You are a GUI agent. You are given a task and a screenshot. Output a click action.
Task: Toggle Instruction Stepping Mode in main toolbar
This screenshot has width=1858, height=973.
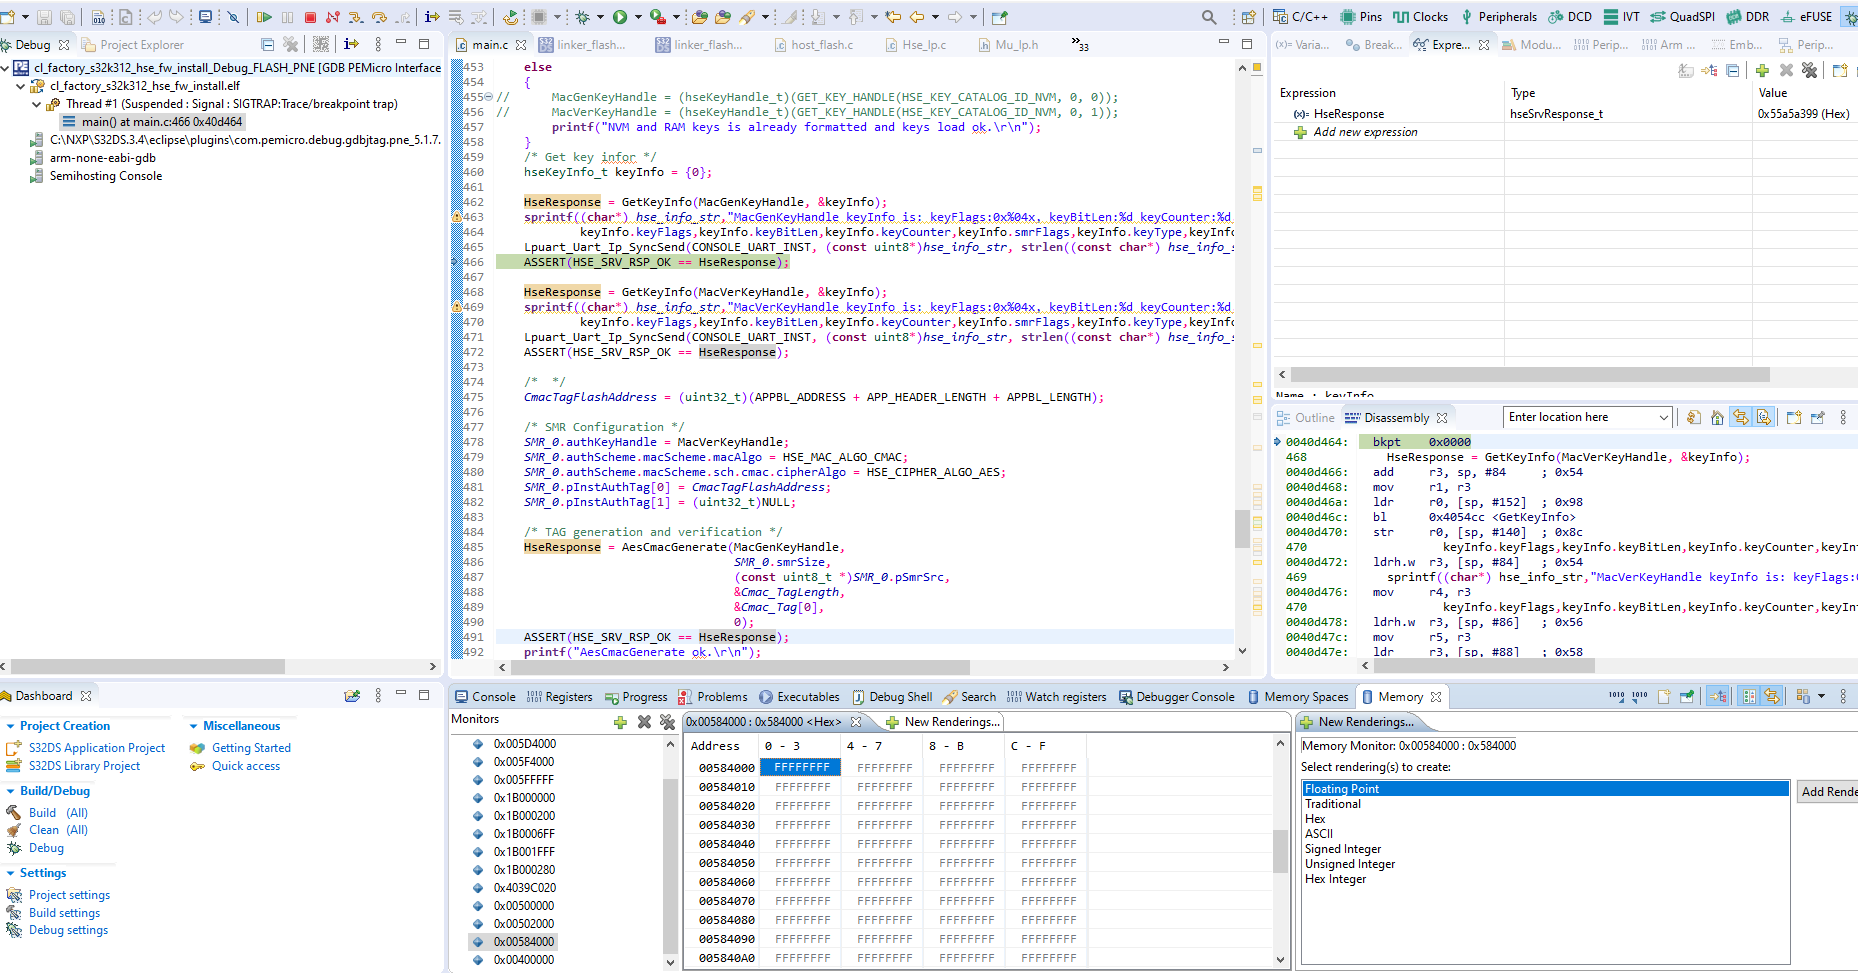(x=432, y=17)
